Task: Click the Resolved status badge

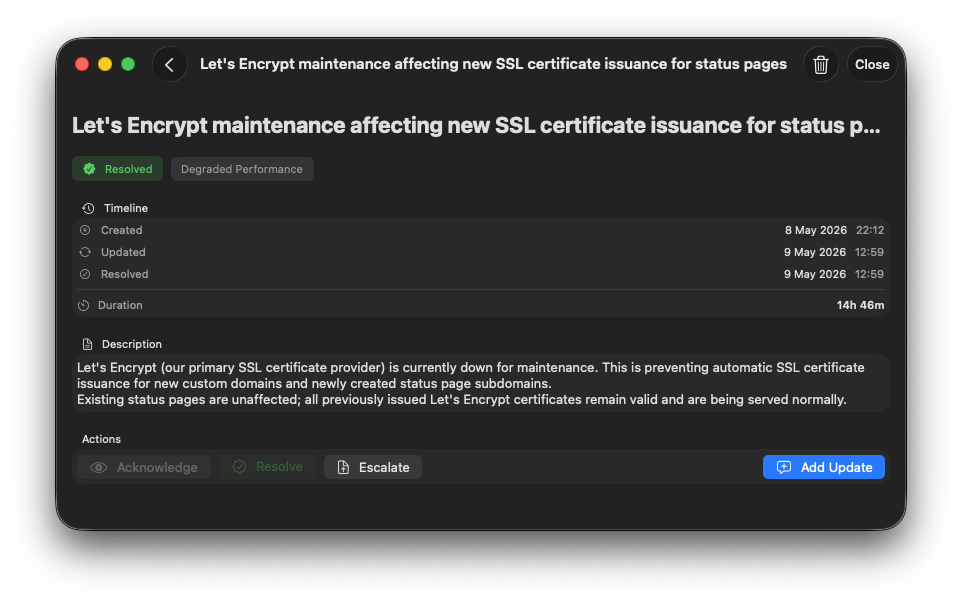Action: [118, 169]
